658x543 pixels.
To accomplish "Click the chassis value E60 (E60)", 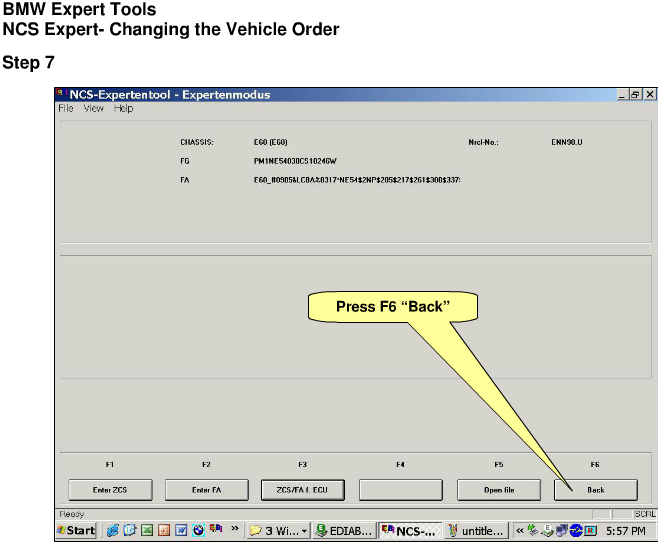I will click(271, 142).
